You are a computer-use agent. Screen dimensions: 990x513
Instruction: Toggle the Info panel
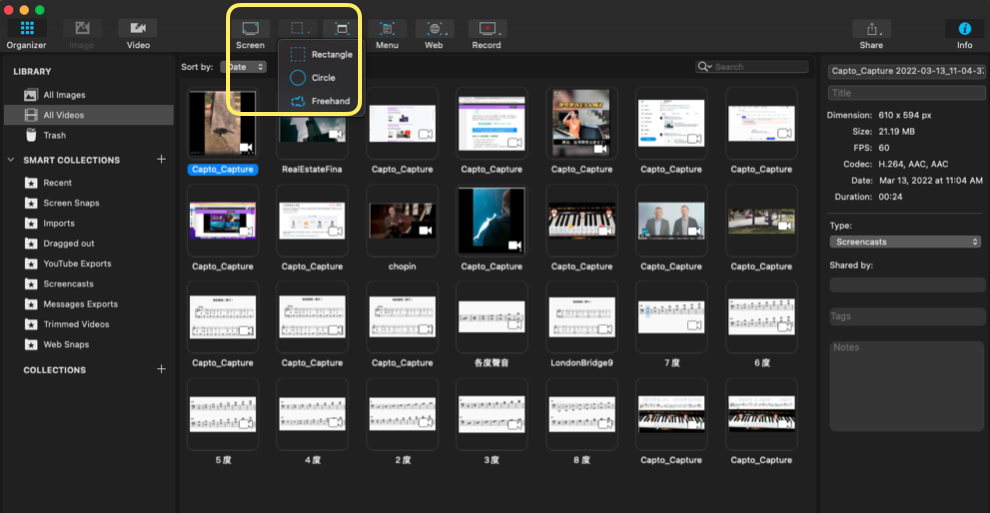[x=964, y=29]
